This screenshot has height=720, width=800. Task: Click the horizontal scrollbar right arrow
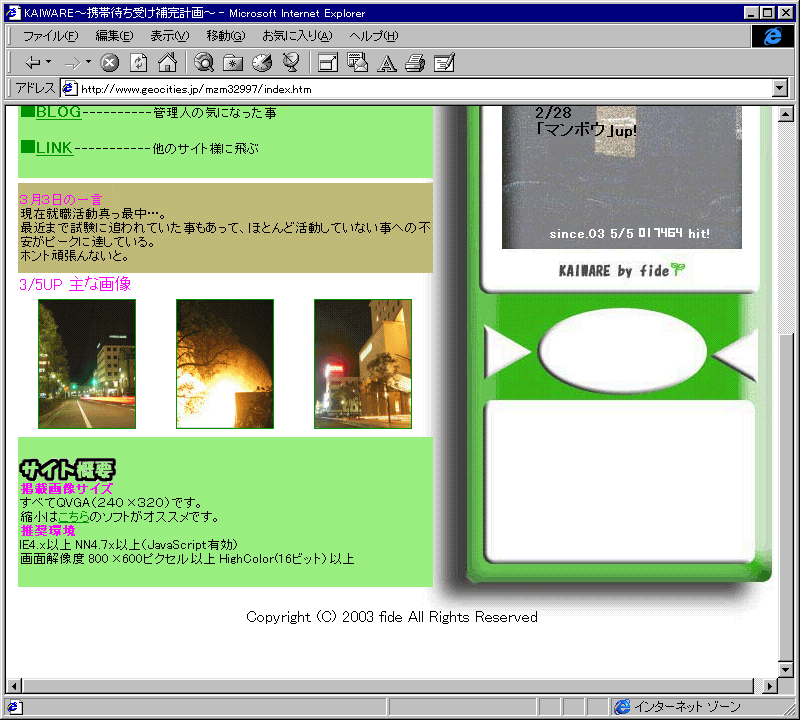coord(770,686)
